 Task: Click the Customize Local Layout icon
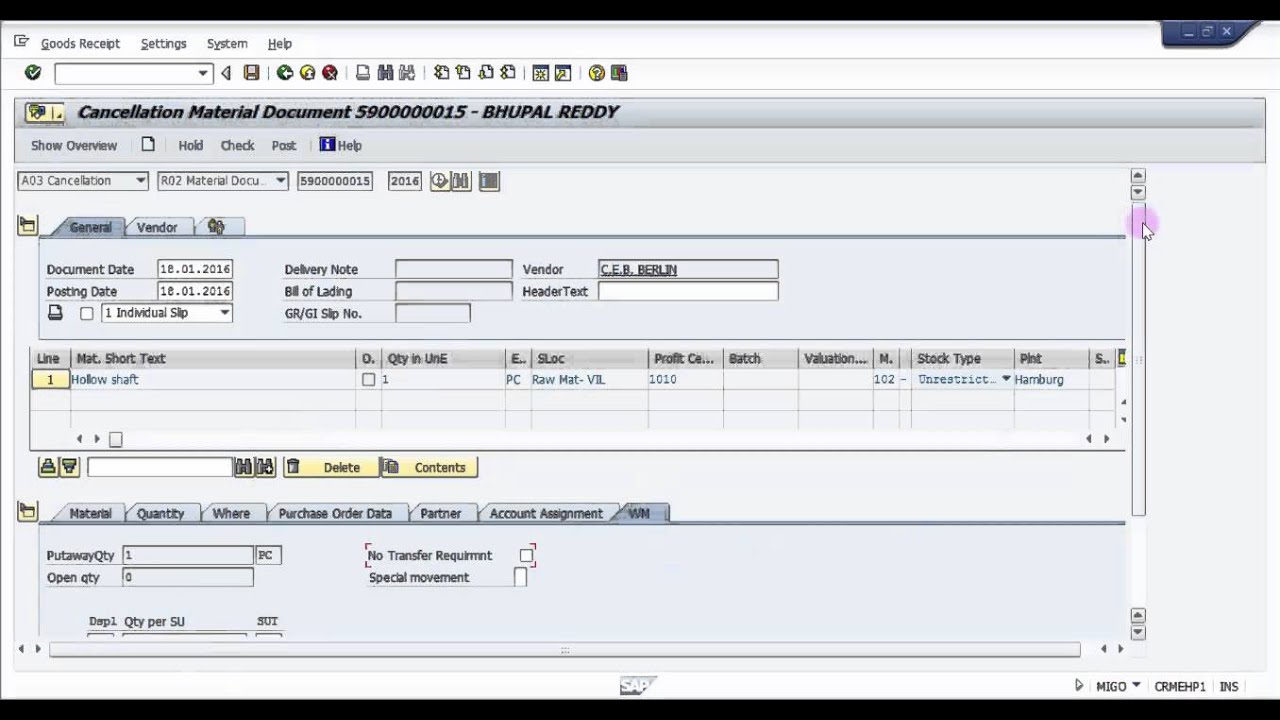[619, 73]
